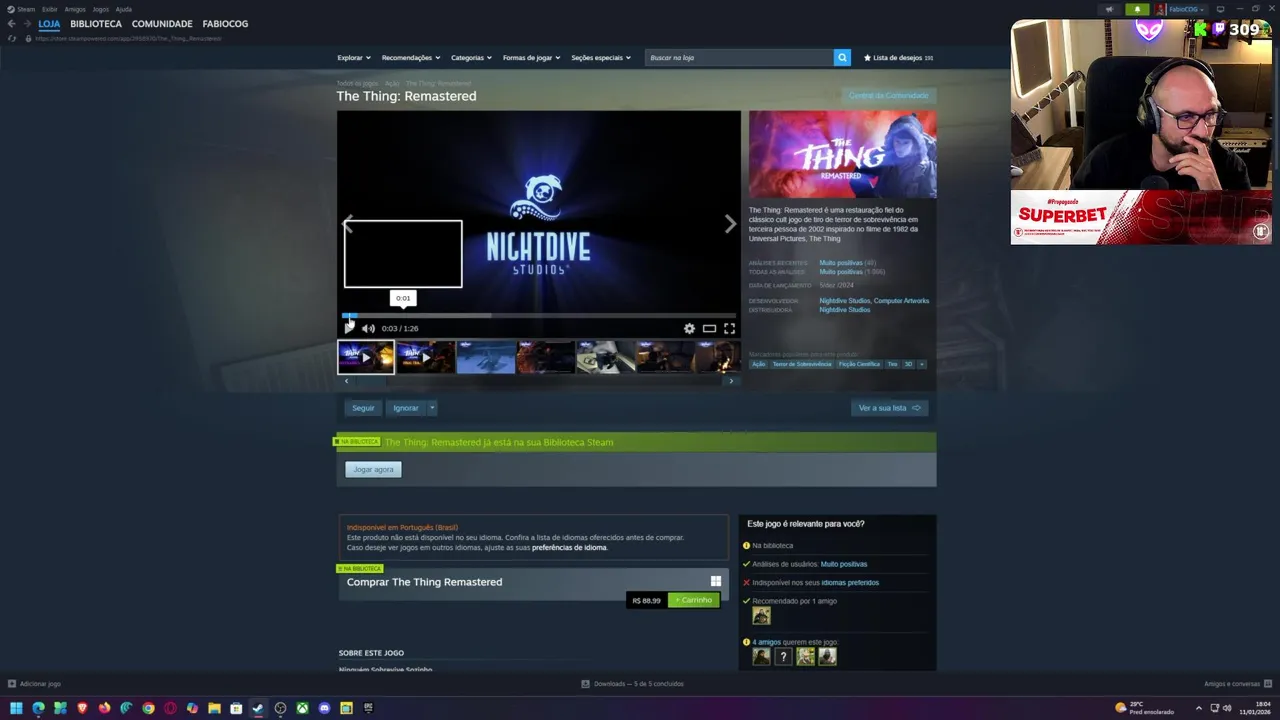
Task: Show hidden system tray icons chevron
Action: pyautogui.click(x=1198, y=708)
